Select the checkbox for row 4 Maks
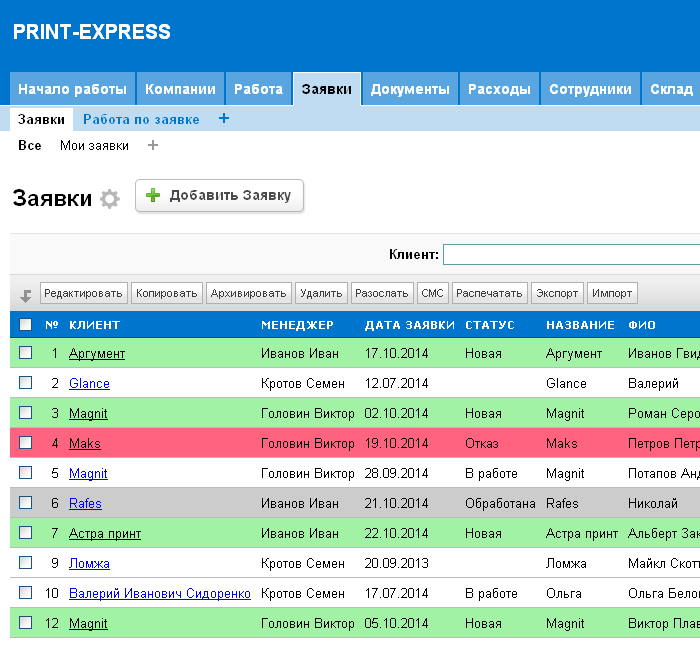 click(26, 443)
